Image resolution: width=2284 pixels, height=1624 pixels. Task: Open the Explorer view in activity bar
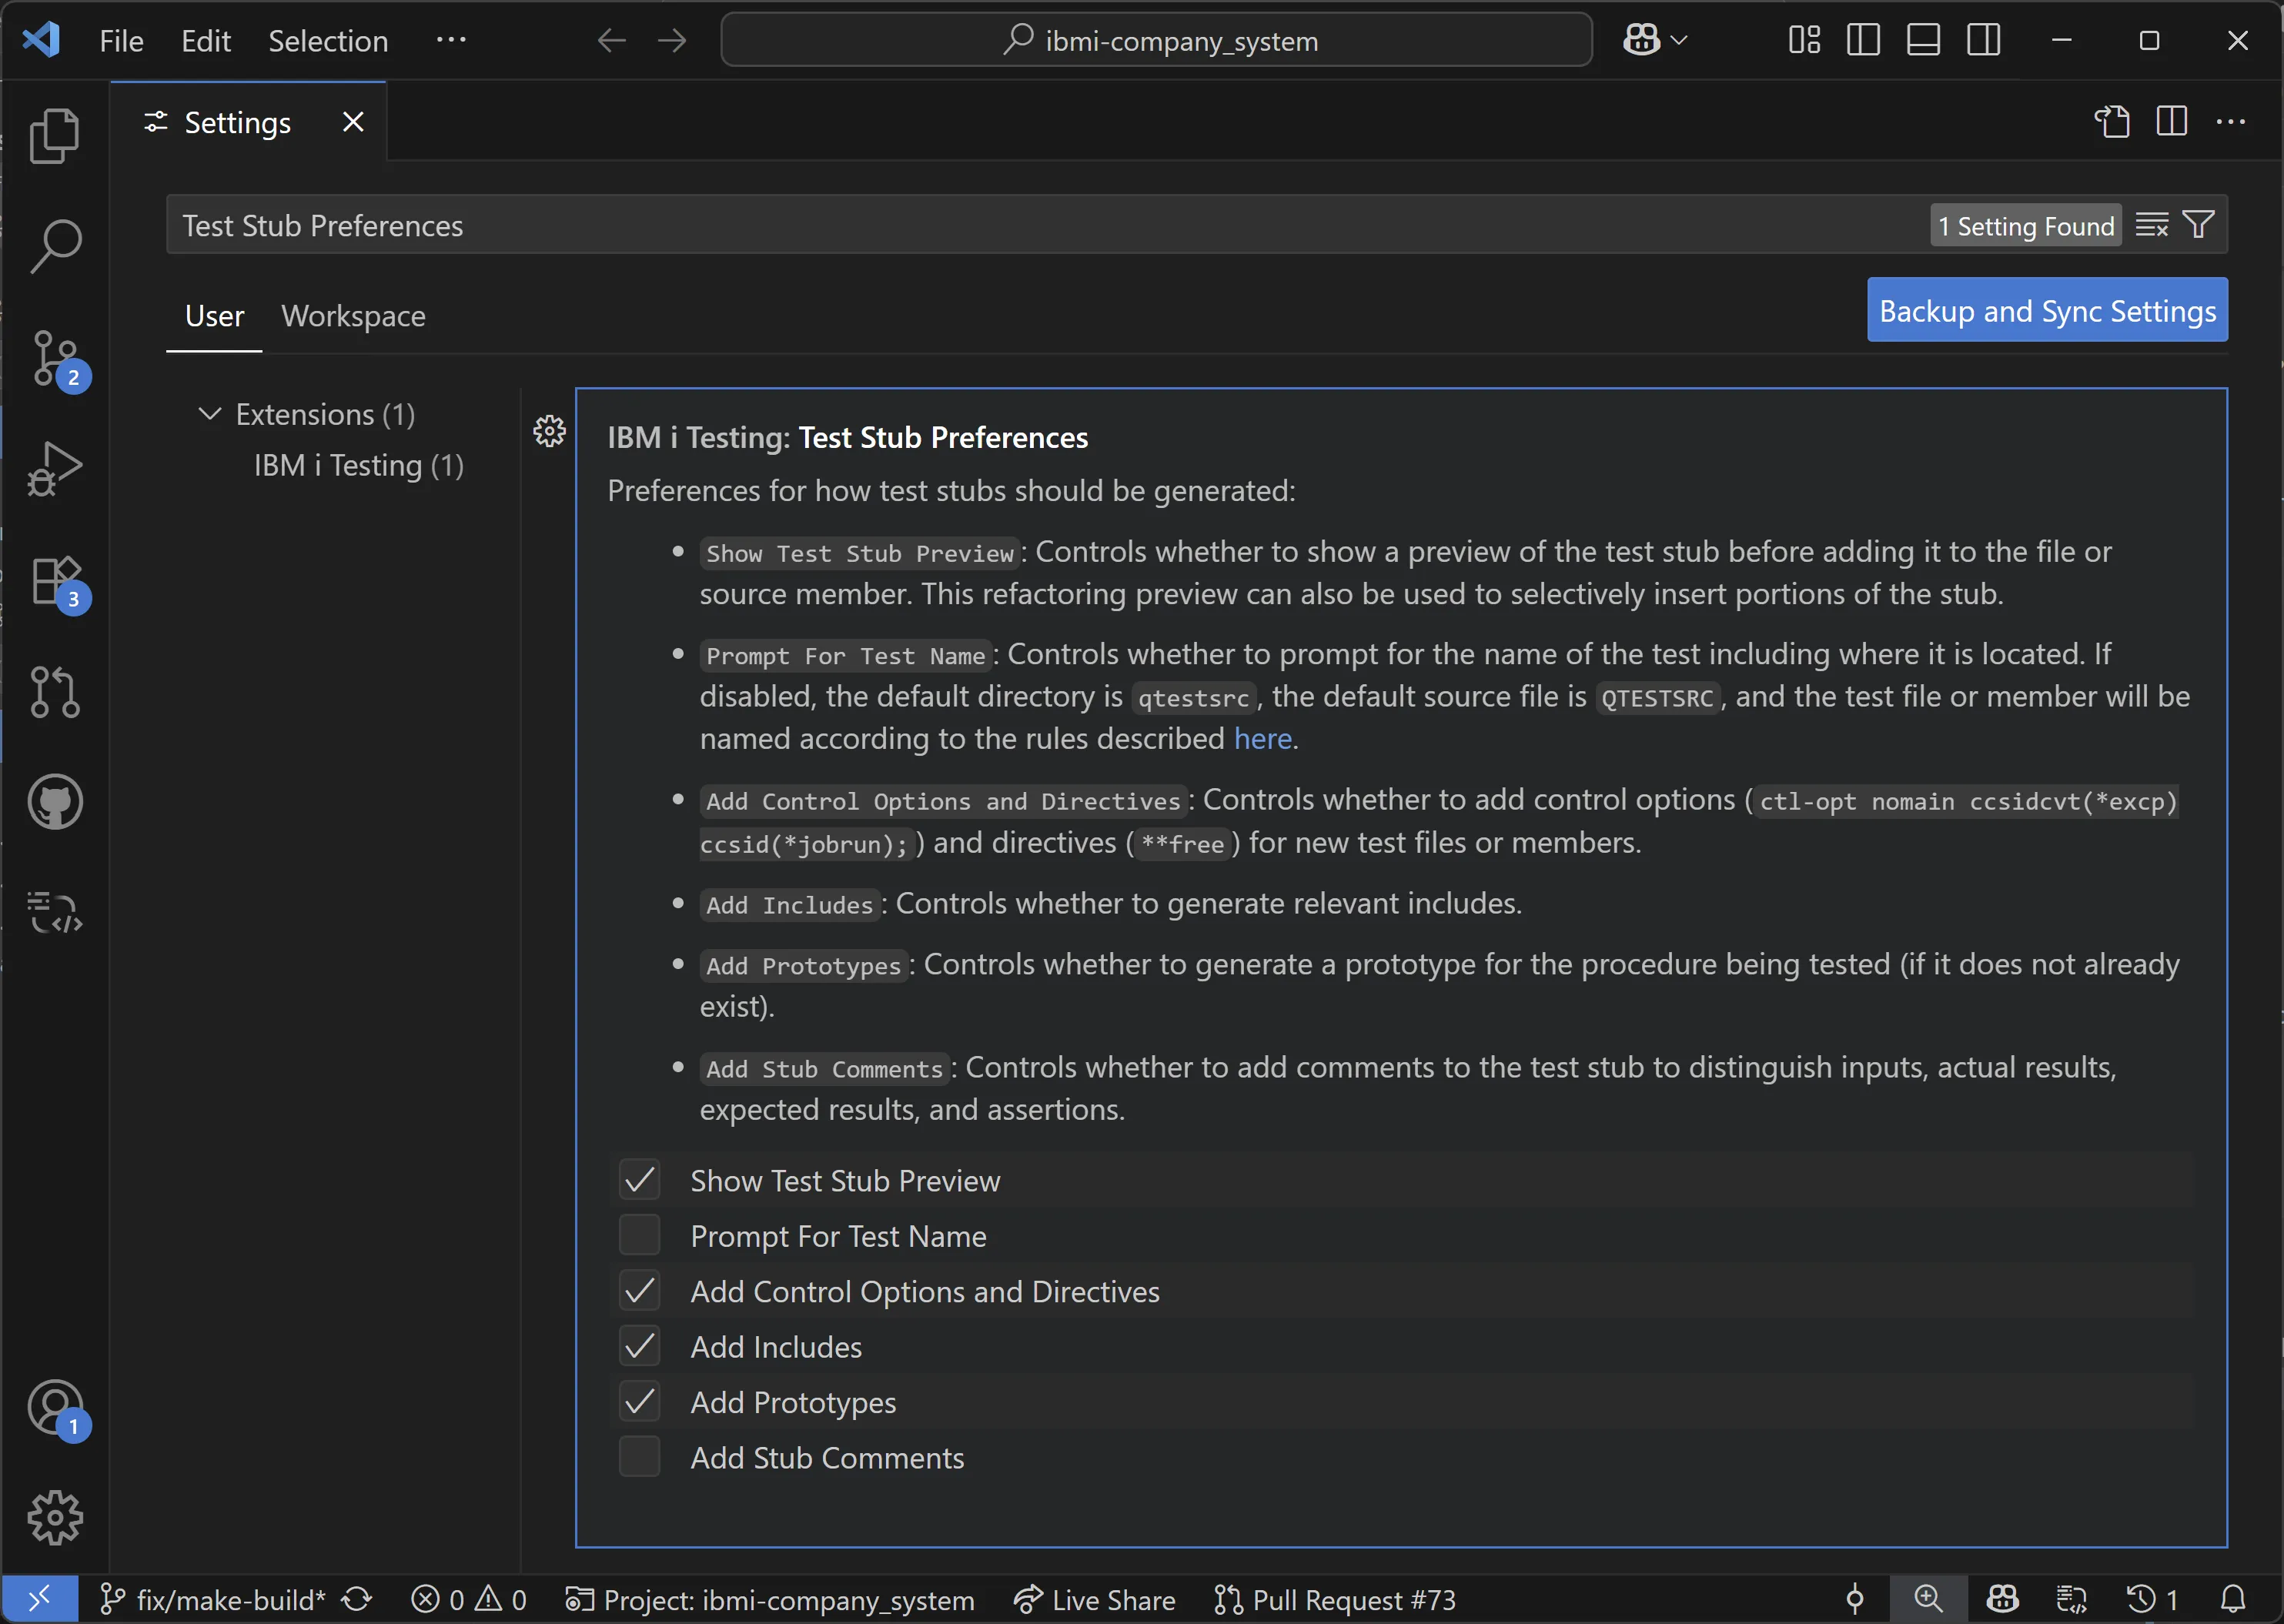[x=55, y=136]
